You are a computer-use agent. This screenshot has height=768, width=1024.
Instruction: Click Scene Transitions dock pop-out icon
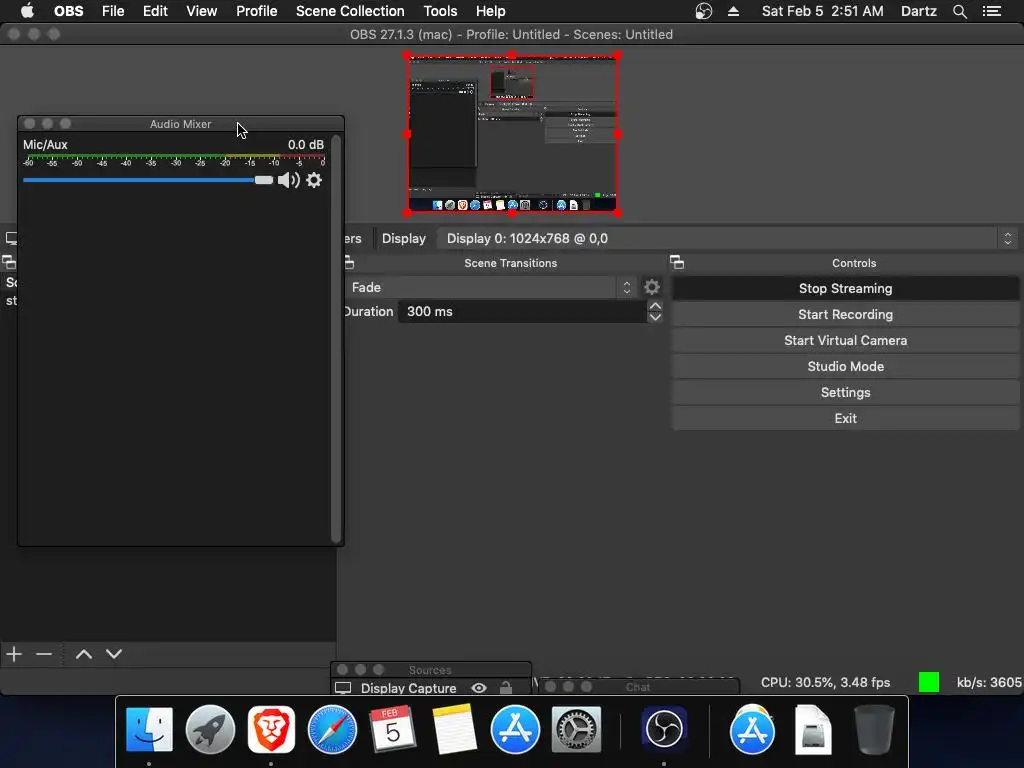[349, 263]
